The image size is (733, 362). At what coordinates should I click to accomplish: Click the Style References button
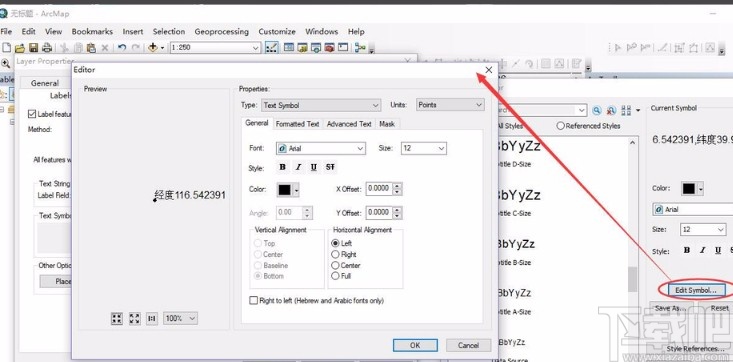(695, 348)
